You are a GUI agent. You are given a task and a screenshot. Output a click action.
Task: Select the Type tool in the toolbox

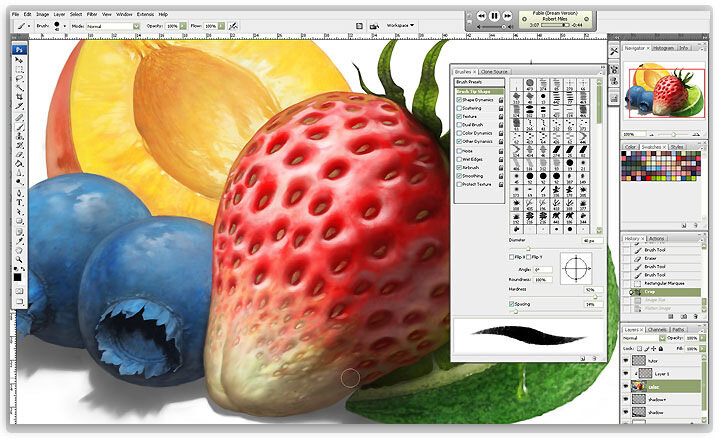[19, 203]
